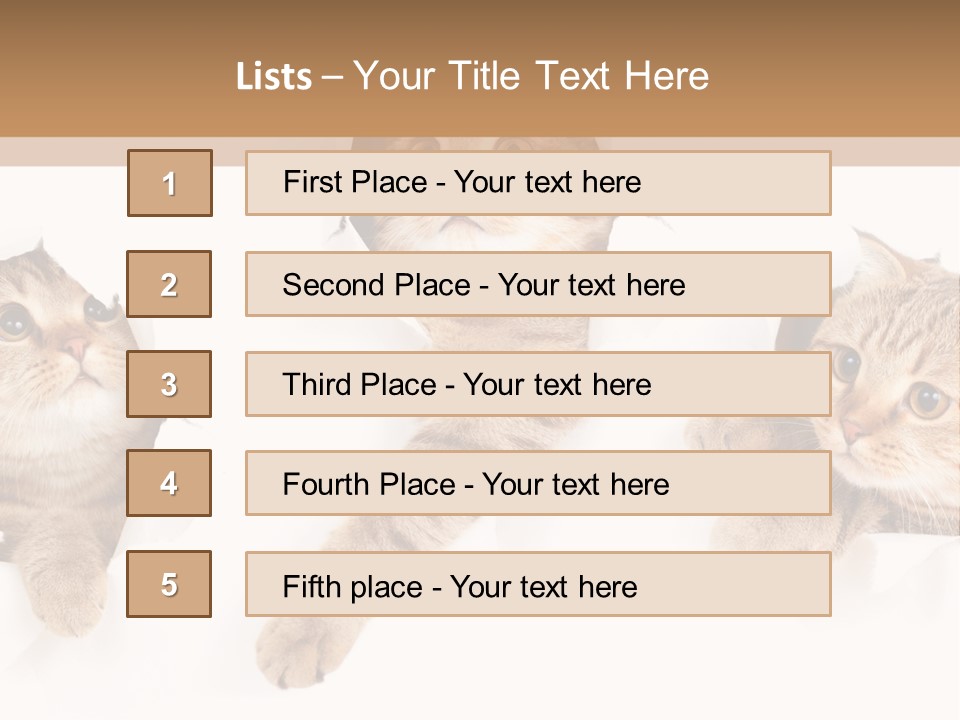Click "Your Title Text Here" in the title
This screenshot has height=720, width=960.
531,76
